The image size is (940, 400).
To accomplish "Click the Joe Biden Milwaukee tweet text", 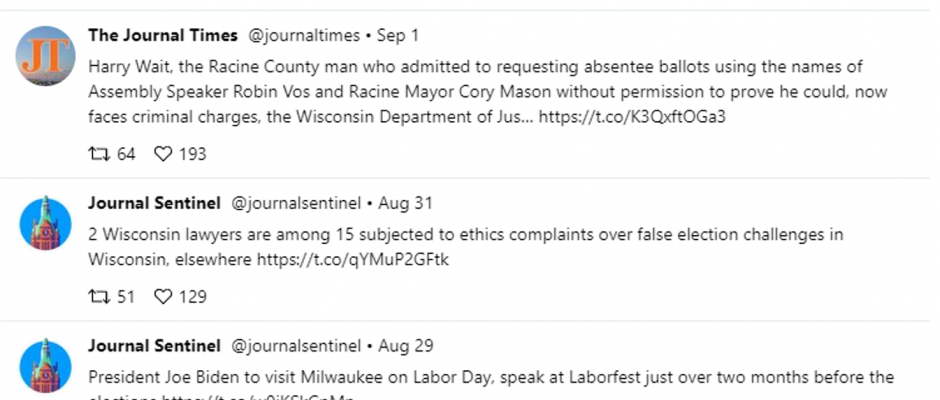I will pos(491,384).
